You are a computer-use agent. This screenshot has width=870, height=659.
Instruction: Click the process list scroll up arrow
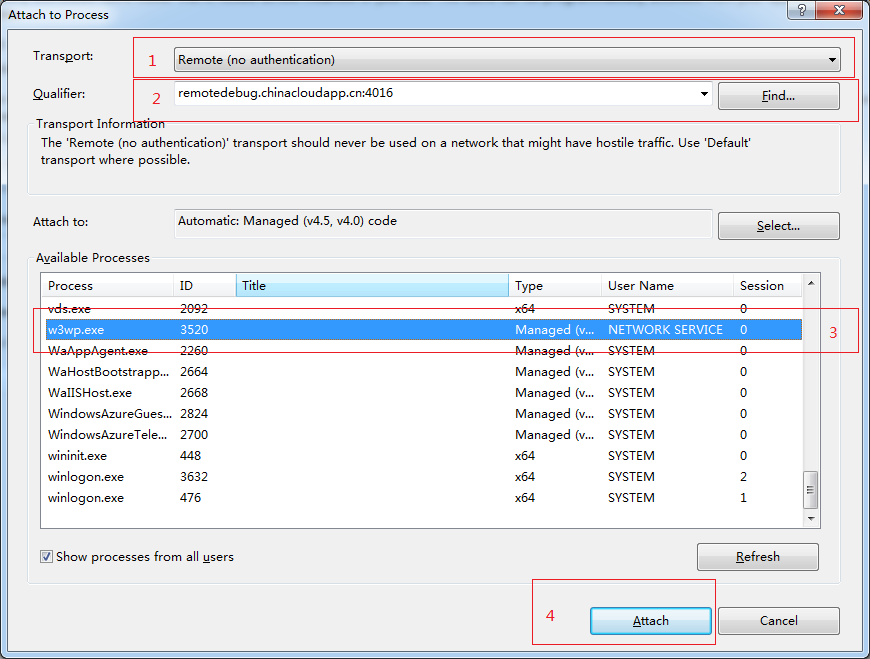pyautogui.click(x=811, y=283)
